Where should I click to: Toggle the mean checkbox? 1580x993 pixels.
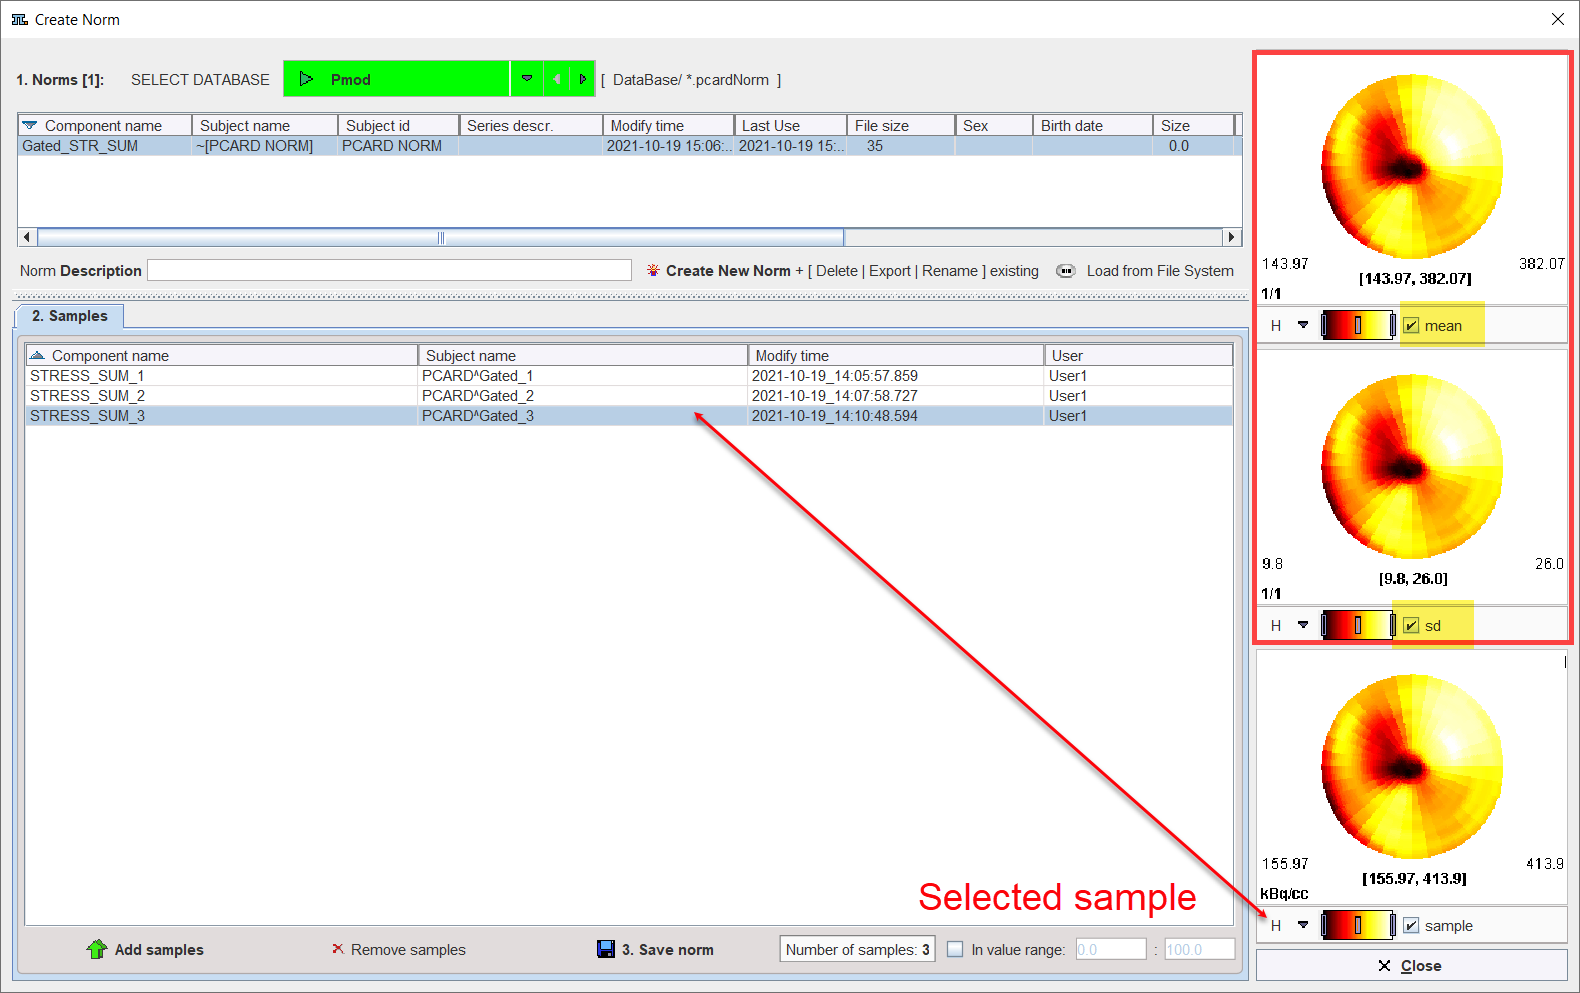point(1411,325)
